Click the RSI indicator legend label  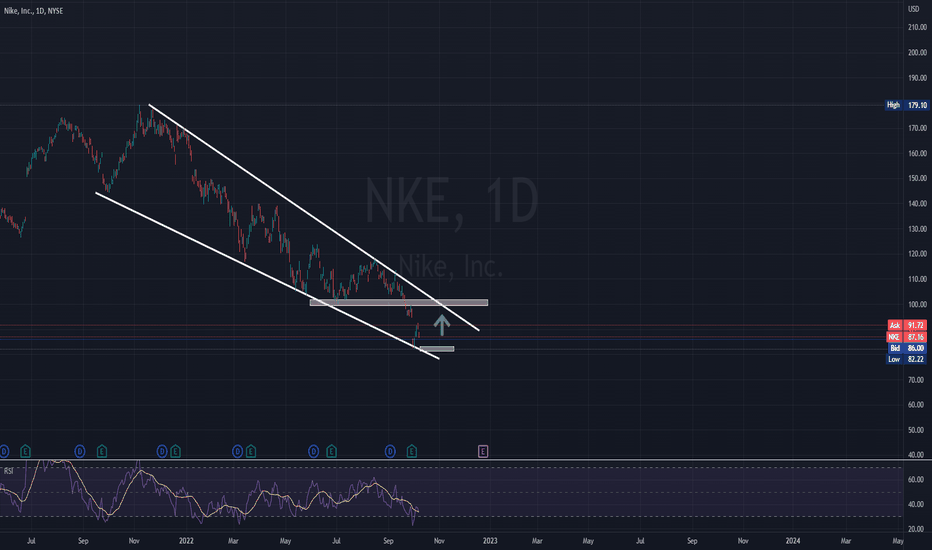(x=8, y=470)
